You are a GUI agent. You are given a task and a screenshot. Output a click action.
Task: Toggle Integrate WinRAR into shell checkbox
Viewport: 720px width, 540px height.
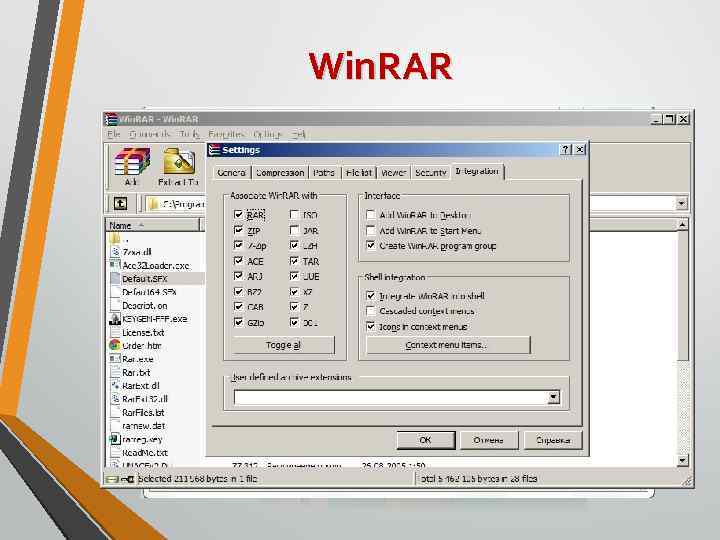coord(371,296)
